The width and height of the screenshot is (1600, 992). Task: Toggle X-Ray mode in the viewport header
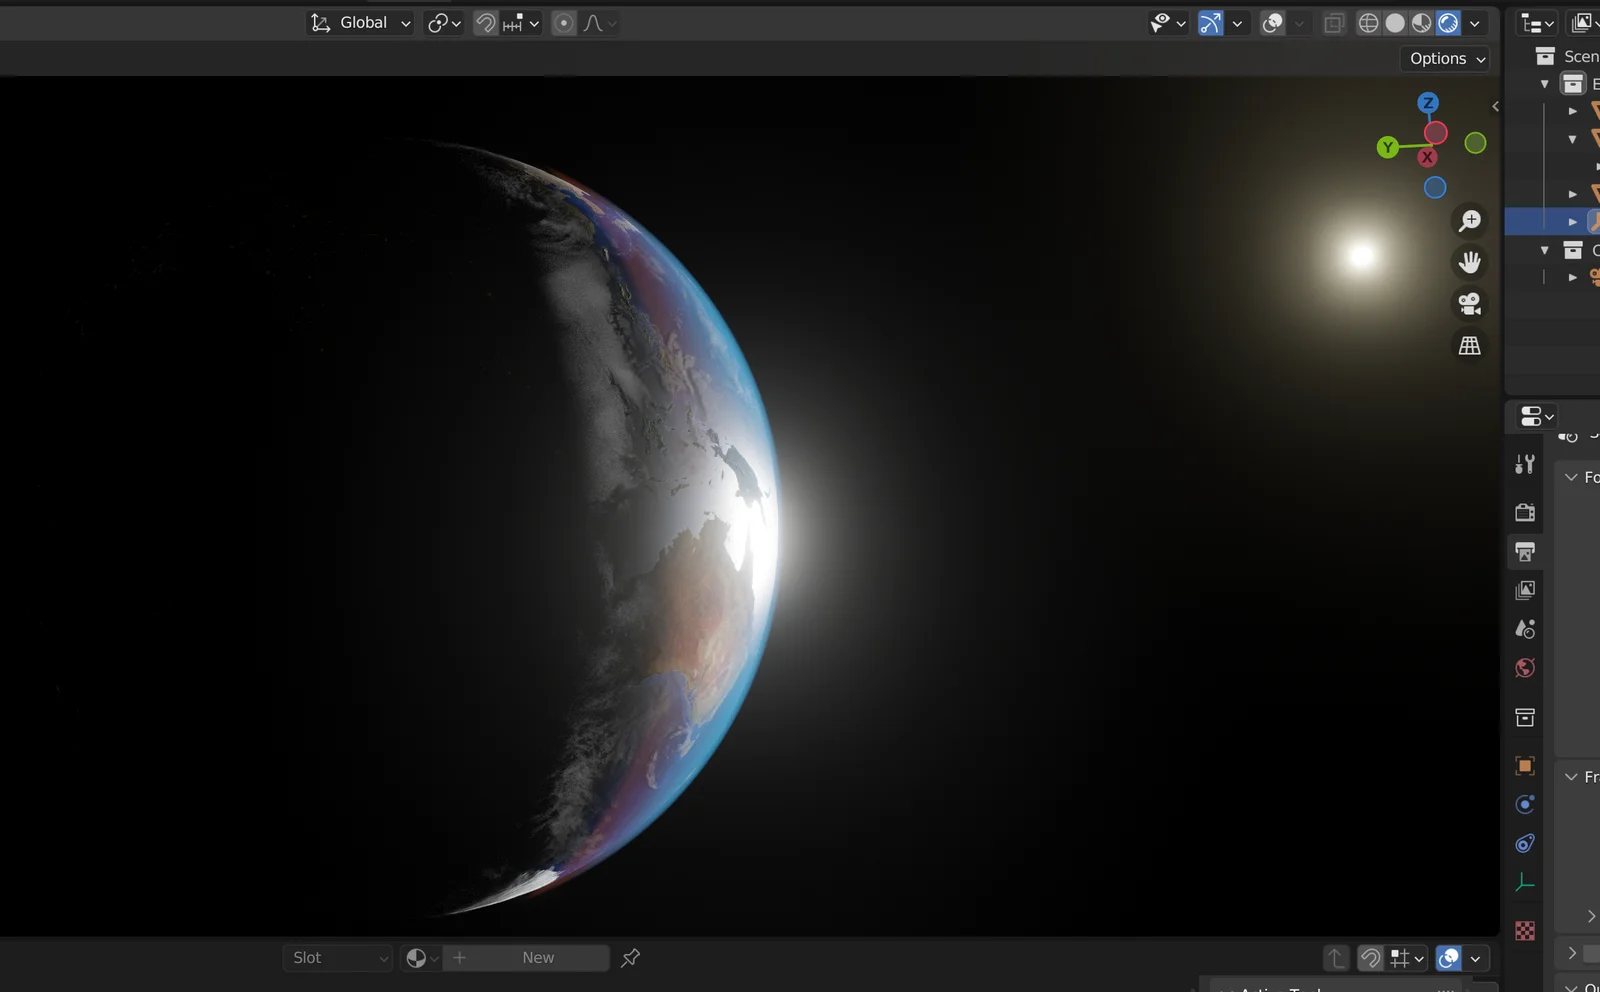(x=1333, y=22)
